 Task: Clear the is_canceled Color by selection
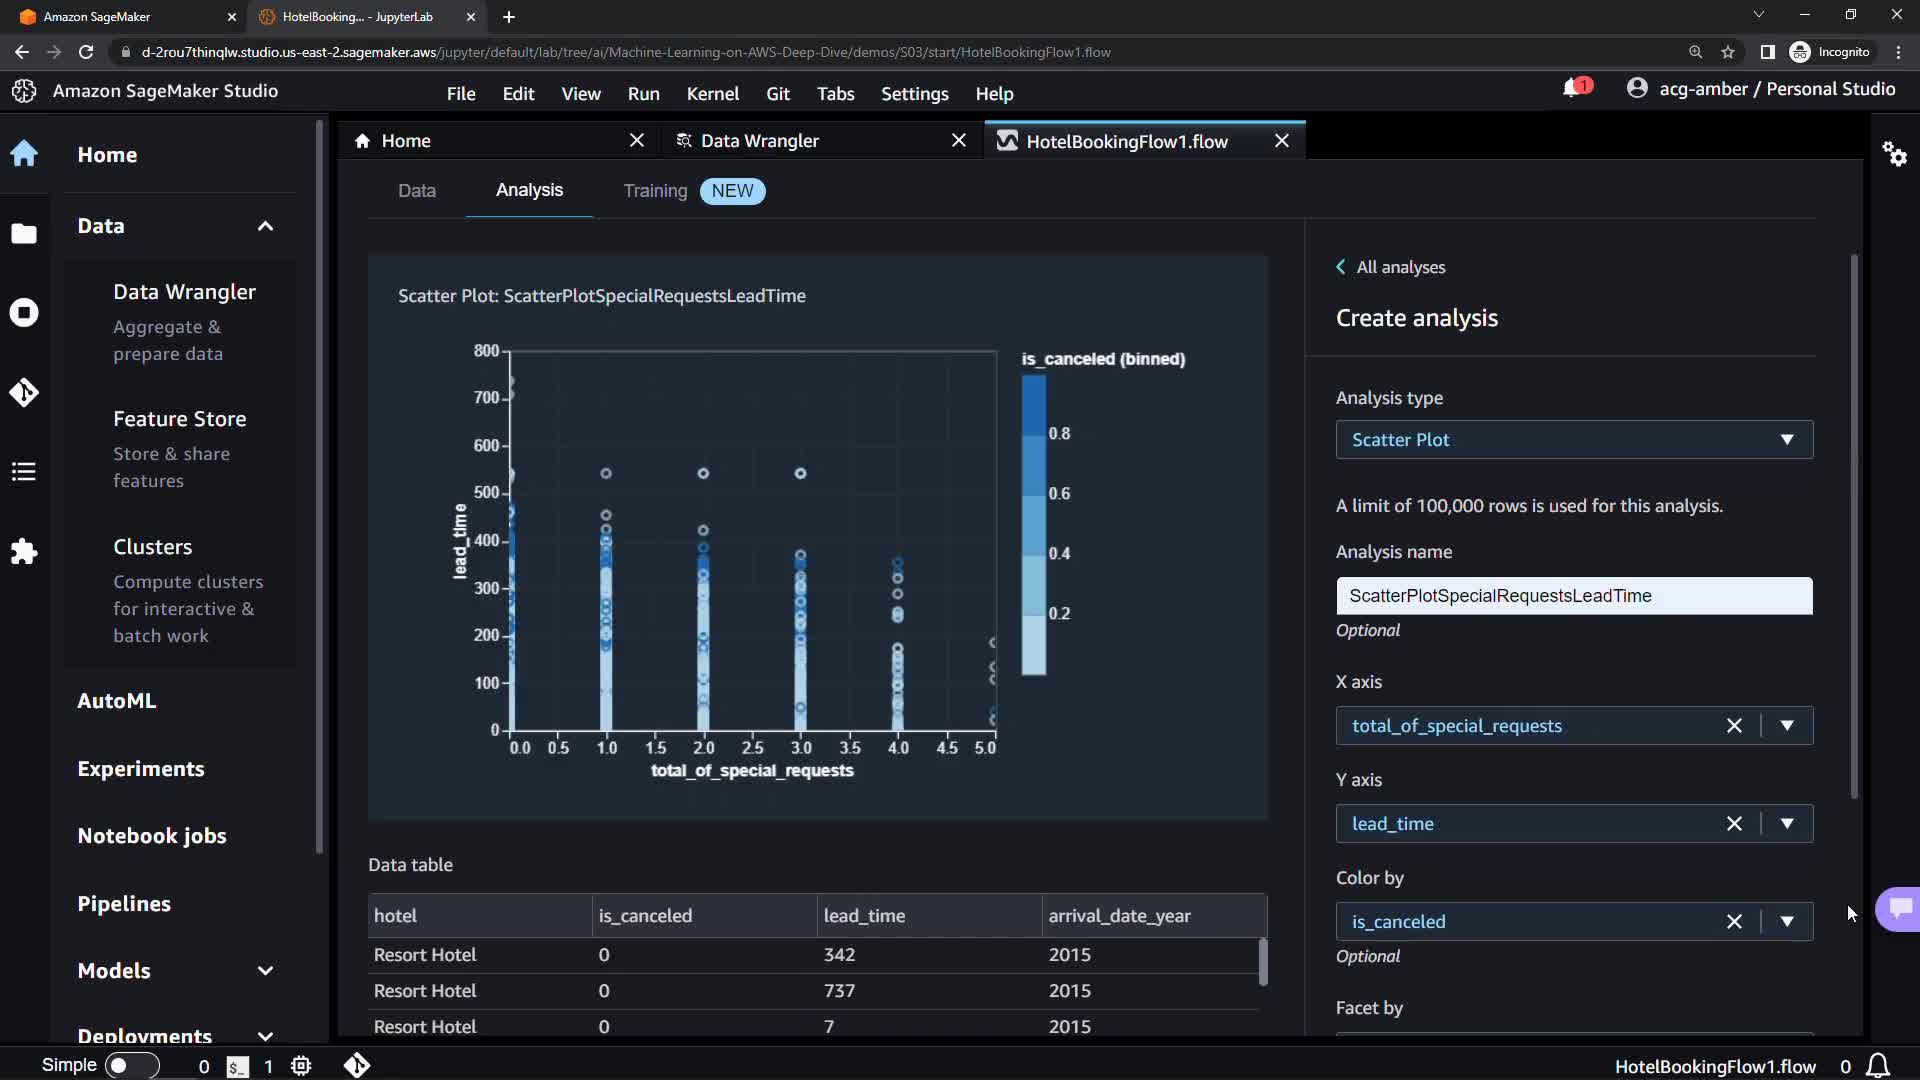(x=1734, y=922)
